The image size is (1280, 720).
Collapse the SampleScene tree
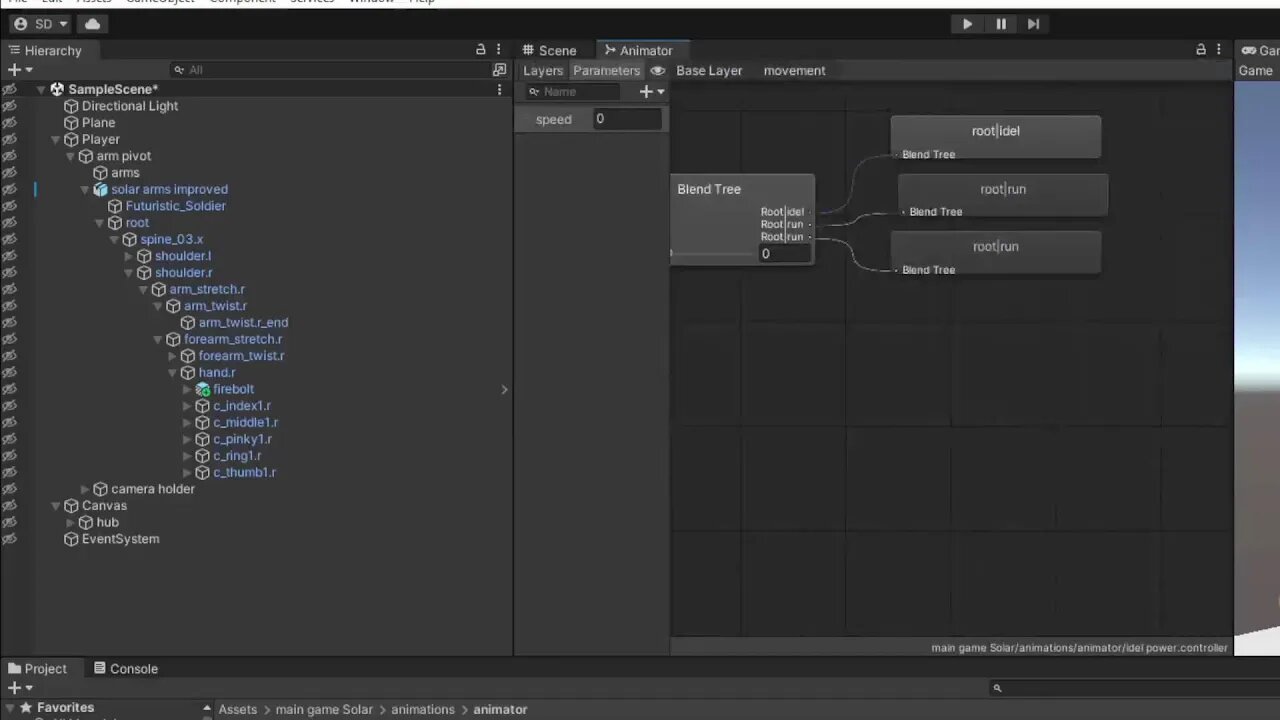(41, 90)
